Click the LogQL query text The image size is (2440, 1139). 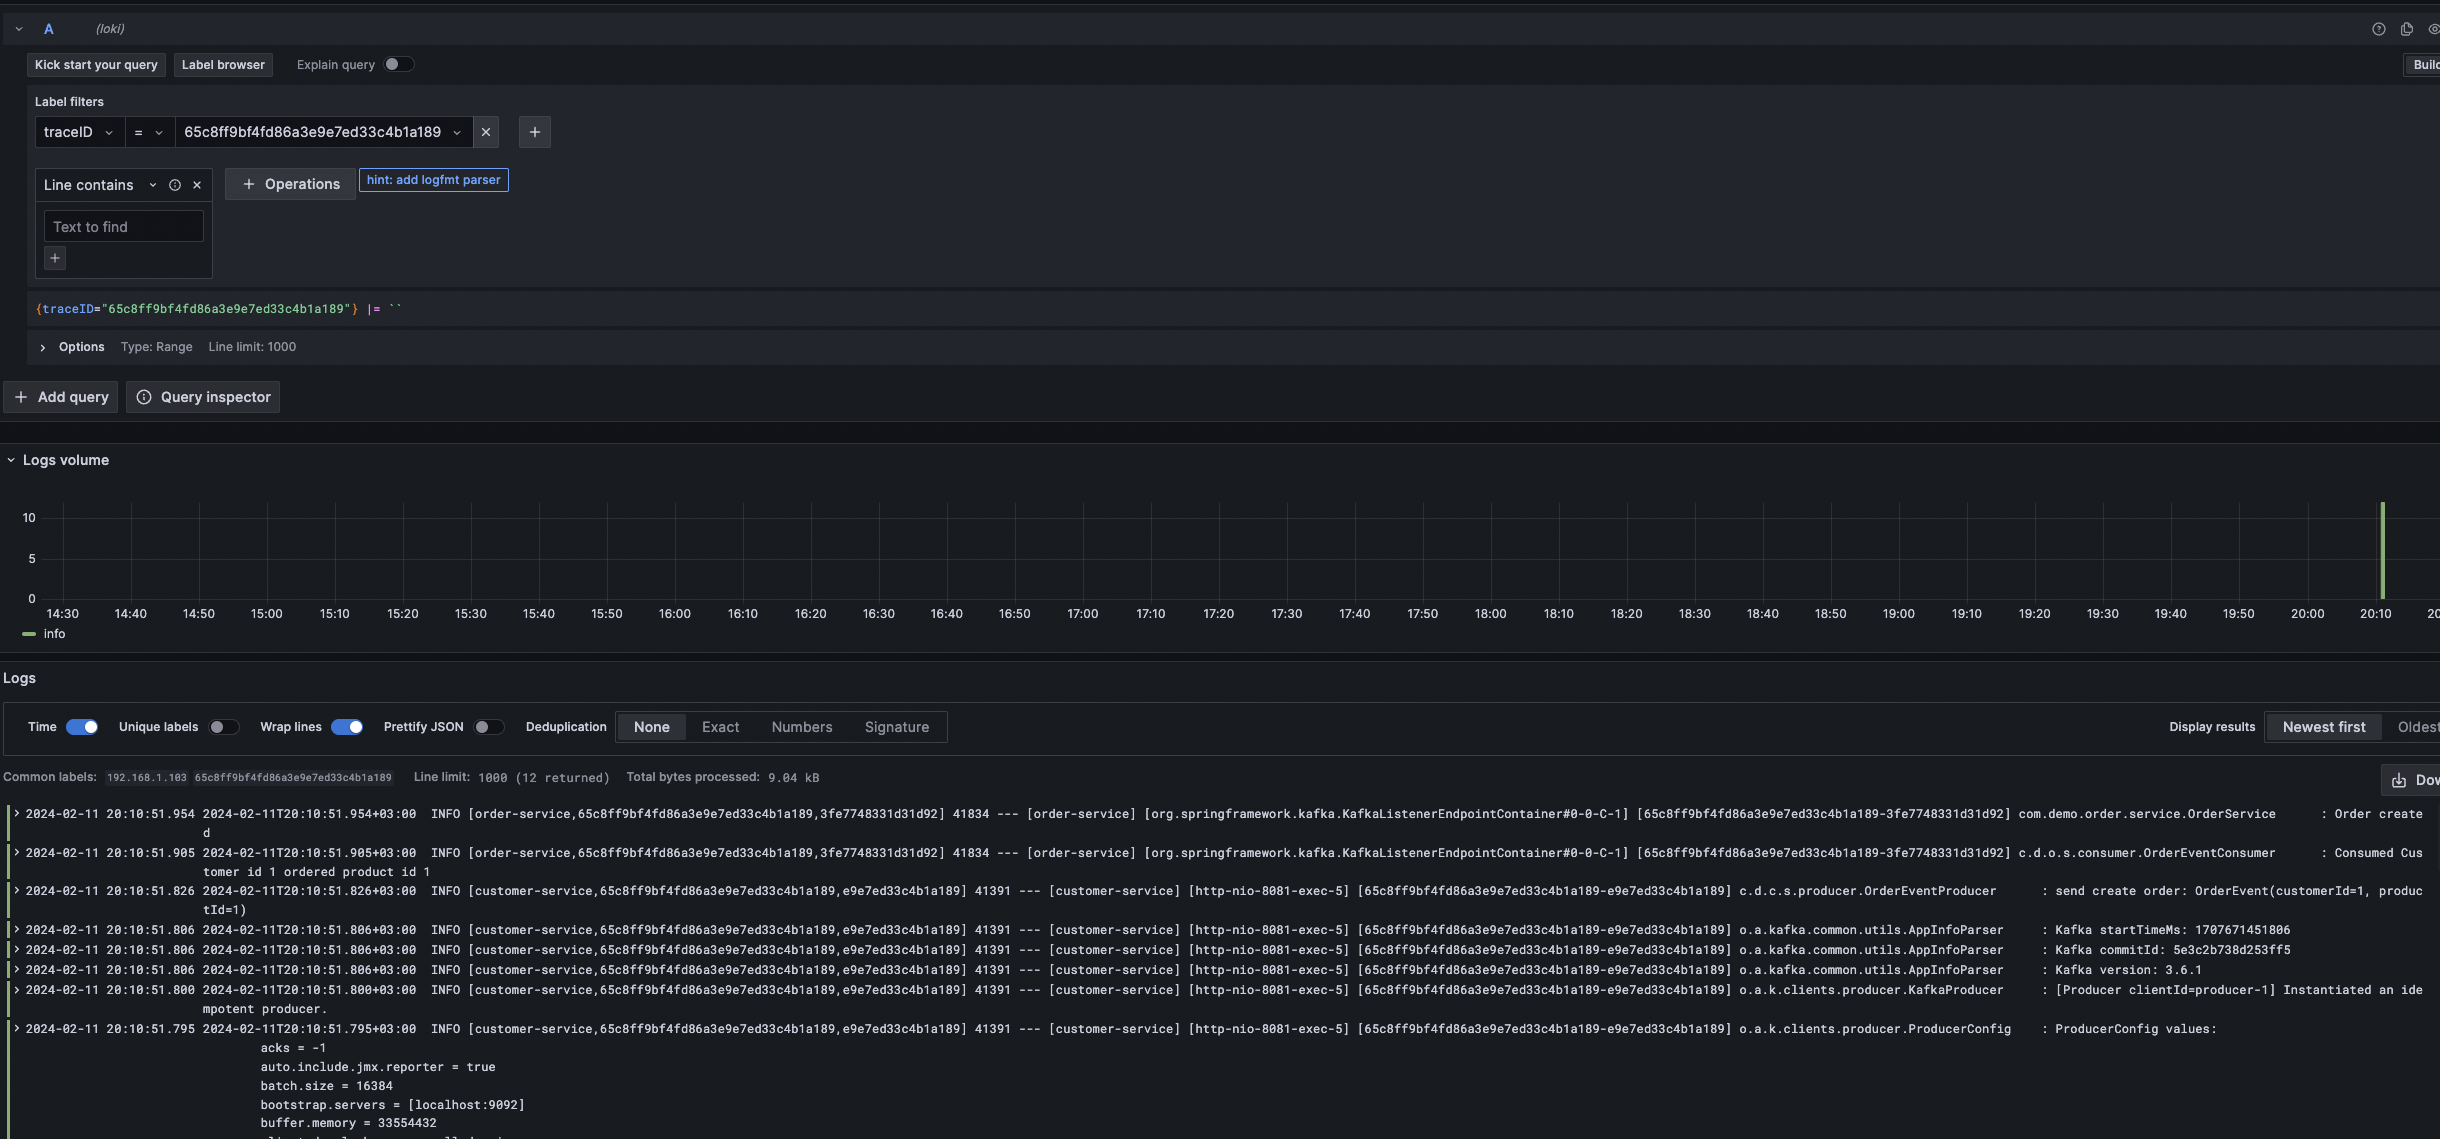tap(218, 309)
